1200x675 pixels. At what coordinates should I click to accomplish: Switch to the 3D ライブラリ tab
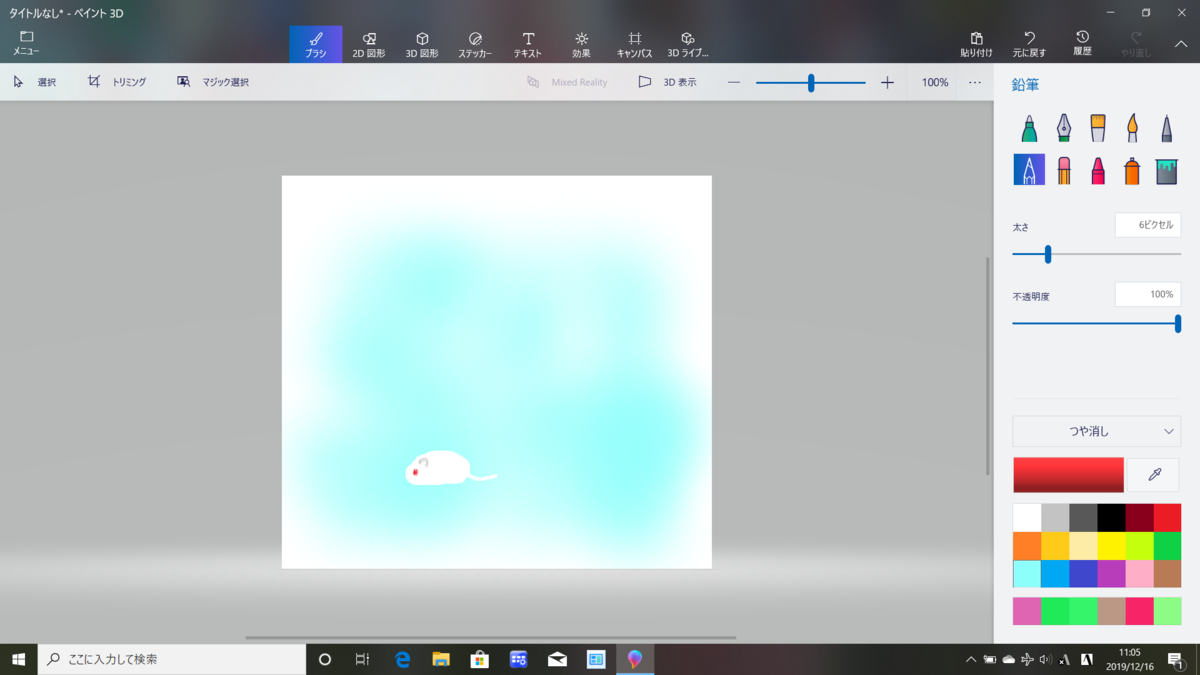(x=687, y=44)
